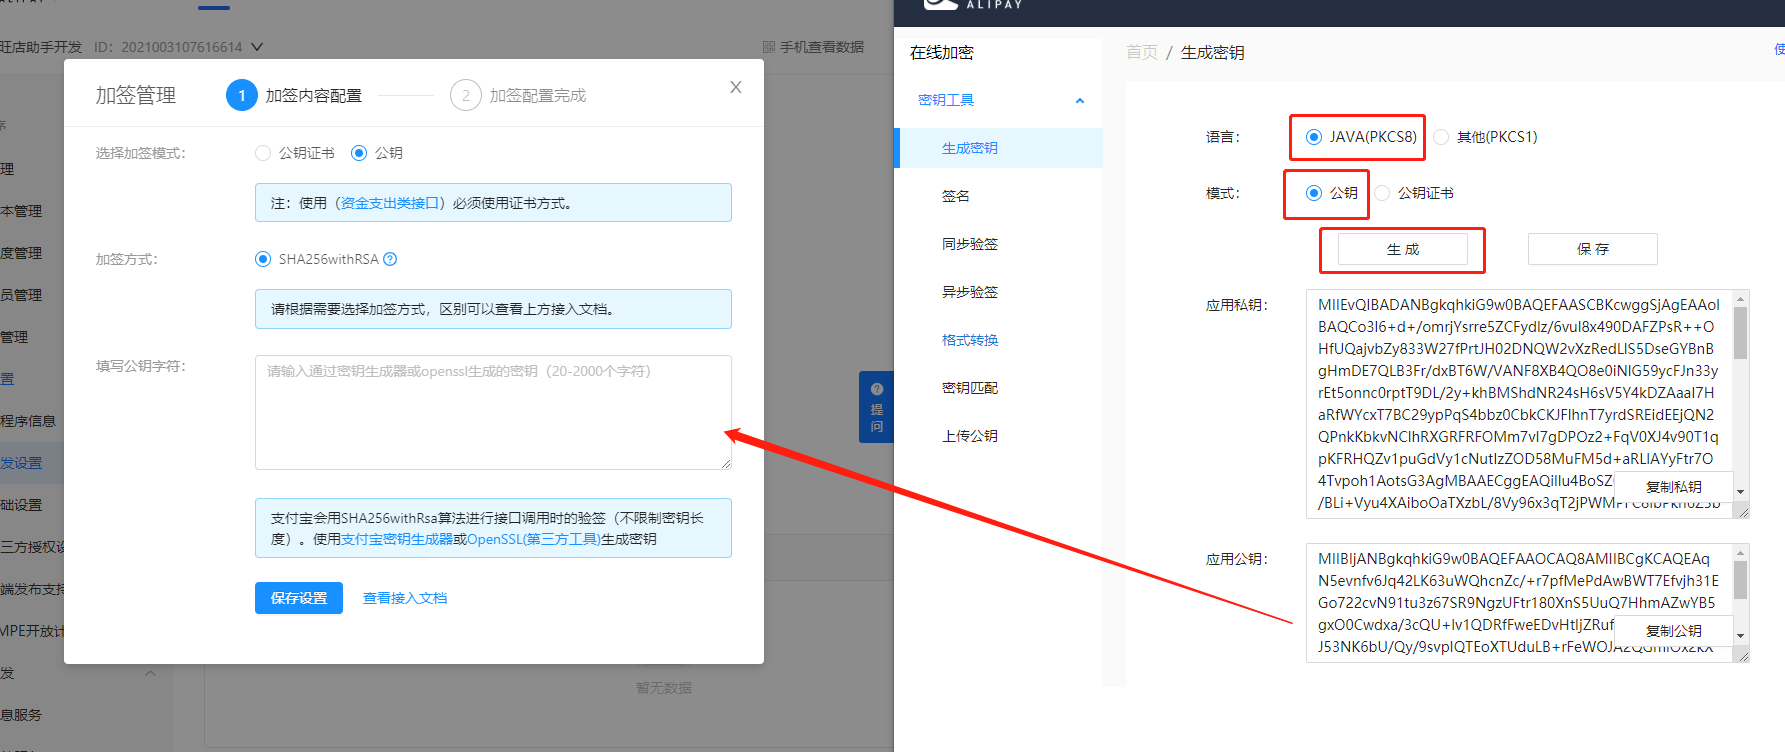1785x752 pixels.
Task: Open 上传公钥 menu item
Action: pyautogui.click(x=998, y=436)
